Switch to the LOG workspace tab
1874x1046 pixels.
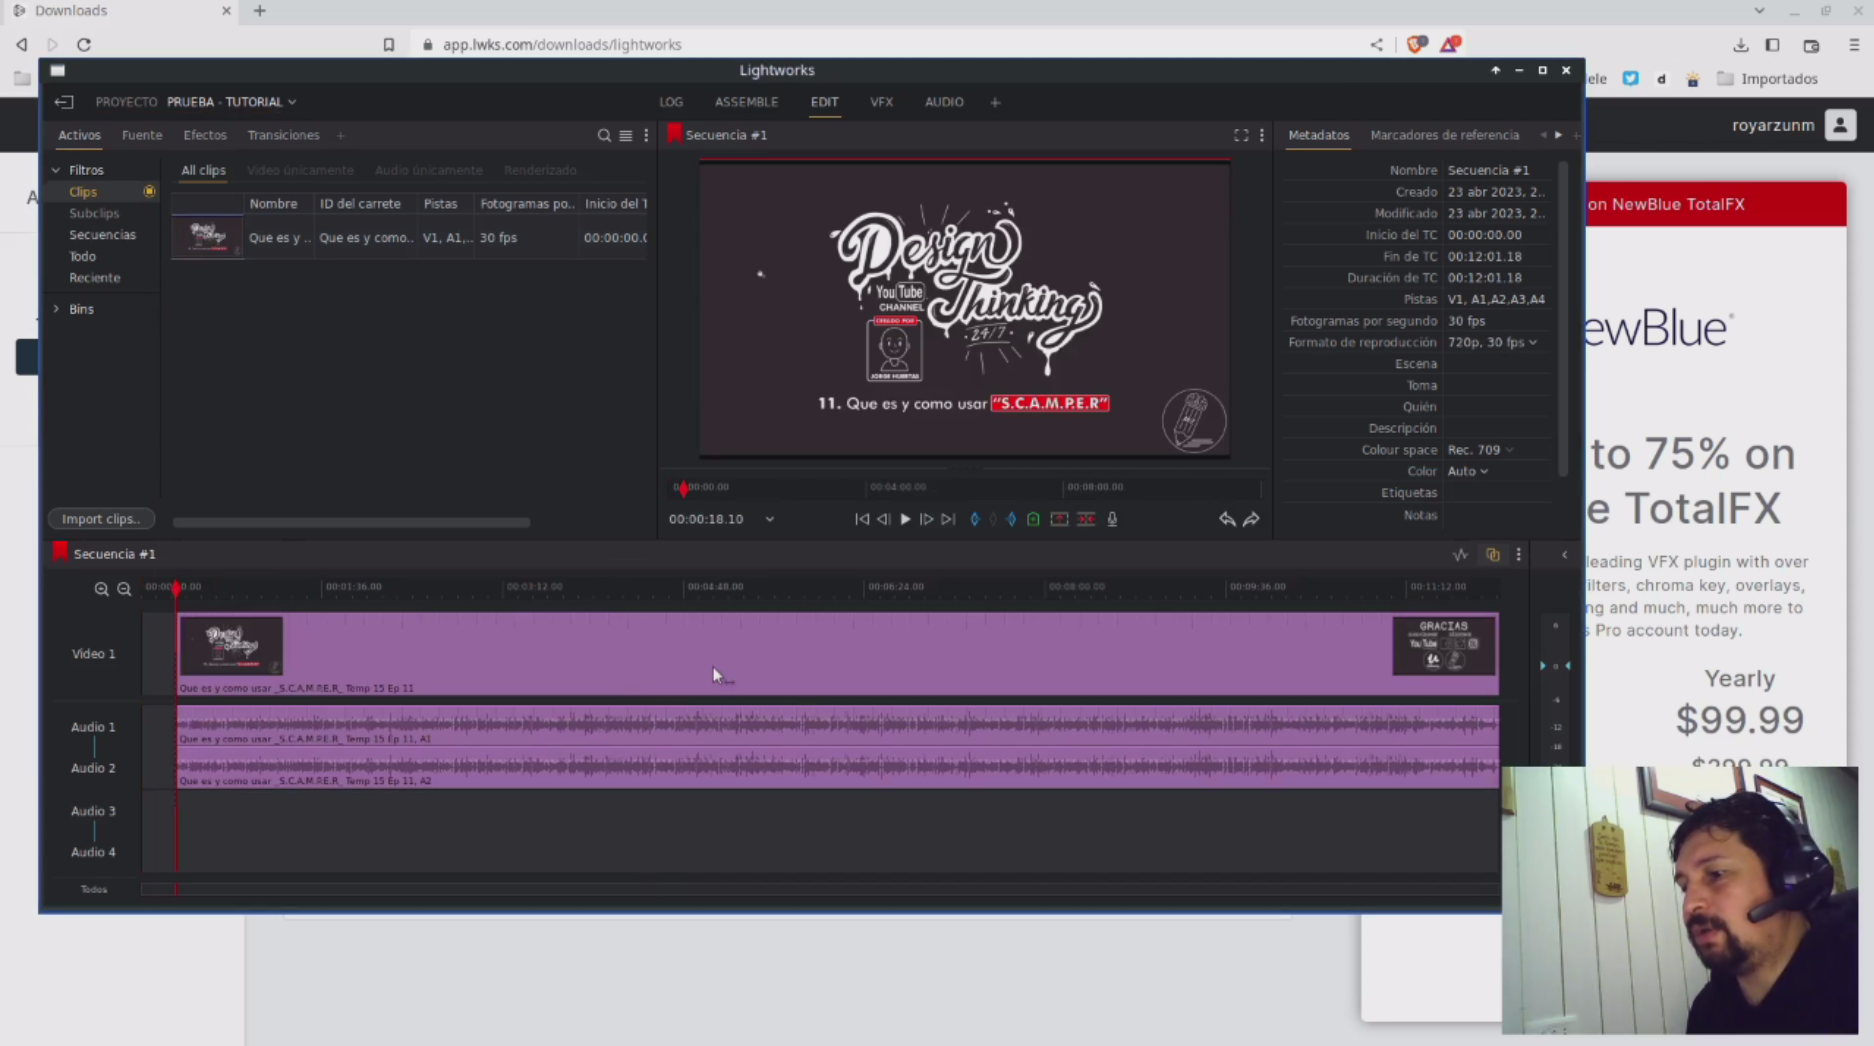pos(671,102)
